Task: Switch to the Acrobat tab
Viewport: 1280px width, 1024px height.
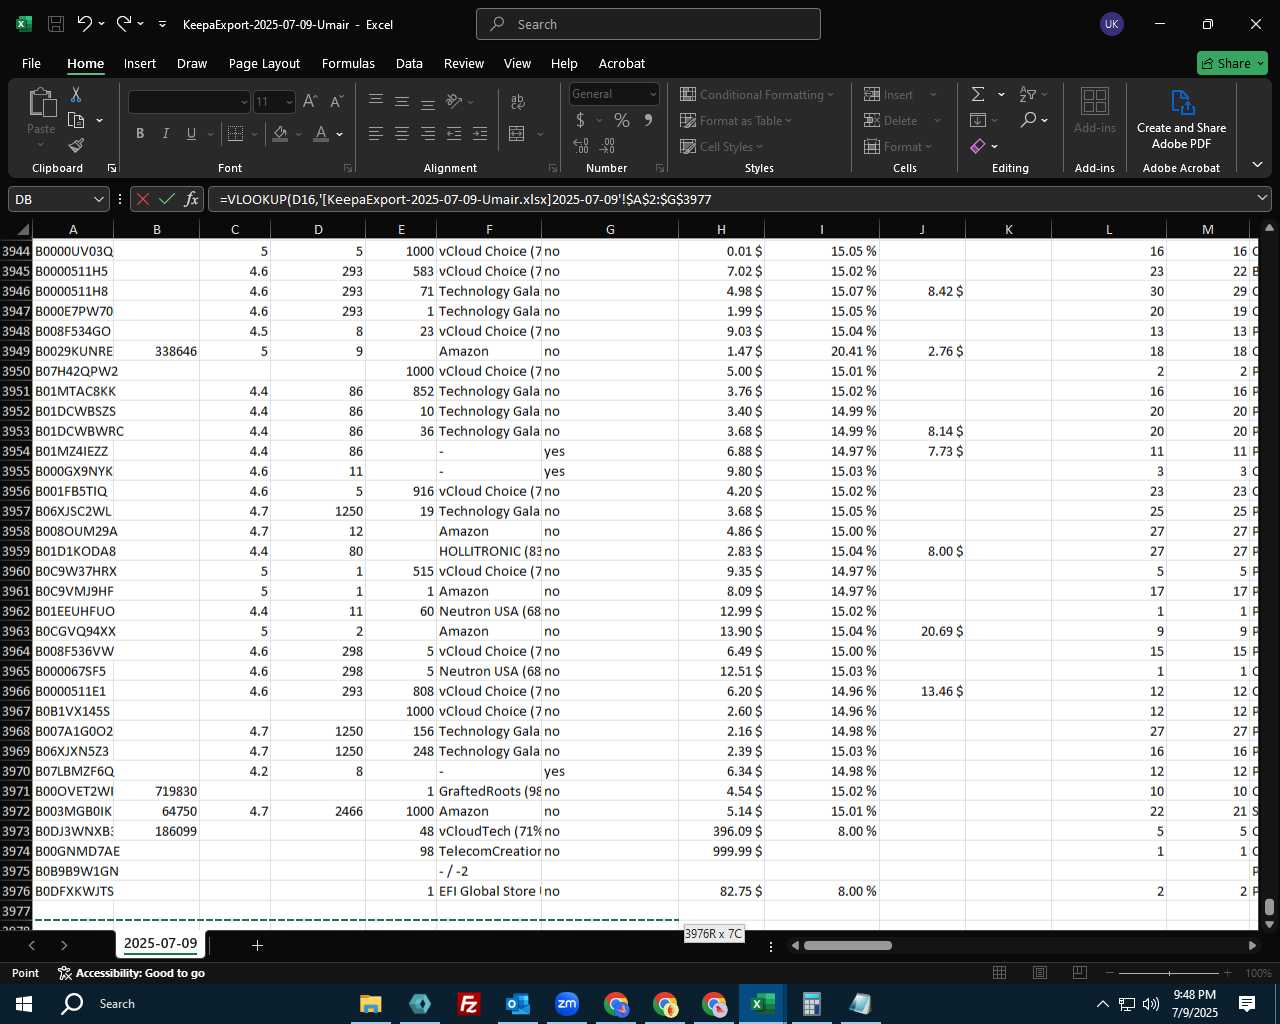Action: 622,63
